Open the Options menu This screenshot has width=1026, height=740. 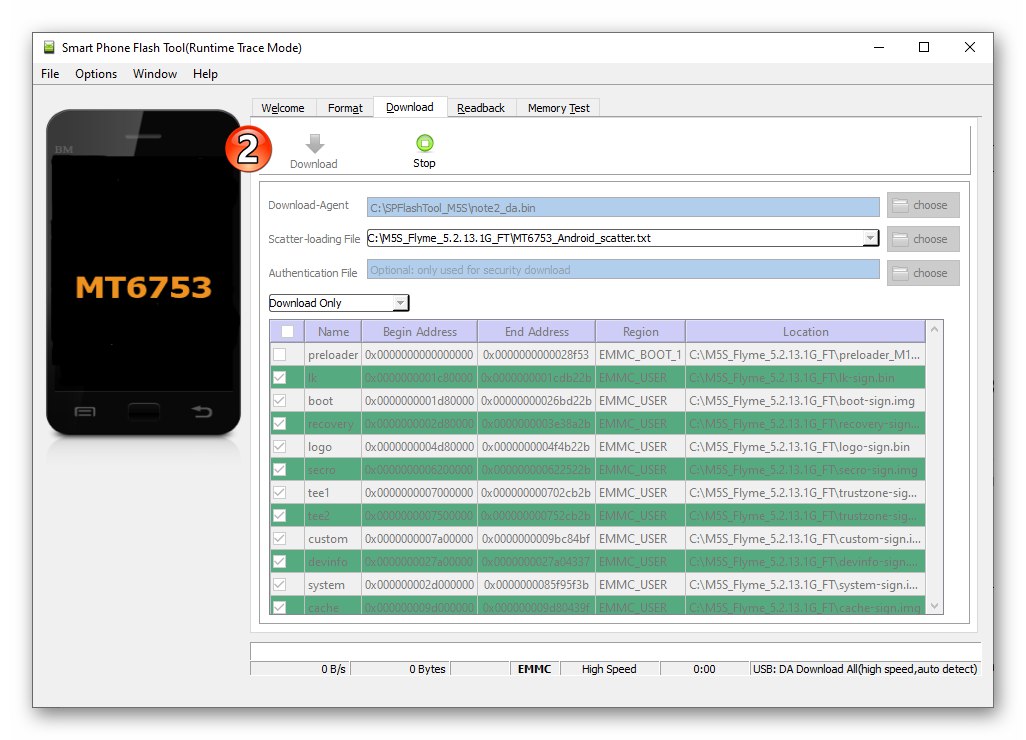coord(96,73)
